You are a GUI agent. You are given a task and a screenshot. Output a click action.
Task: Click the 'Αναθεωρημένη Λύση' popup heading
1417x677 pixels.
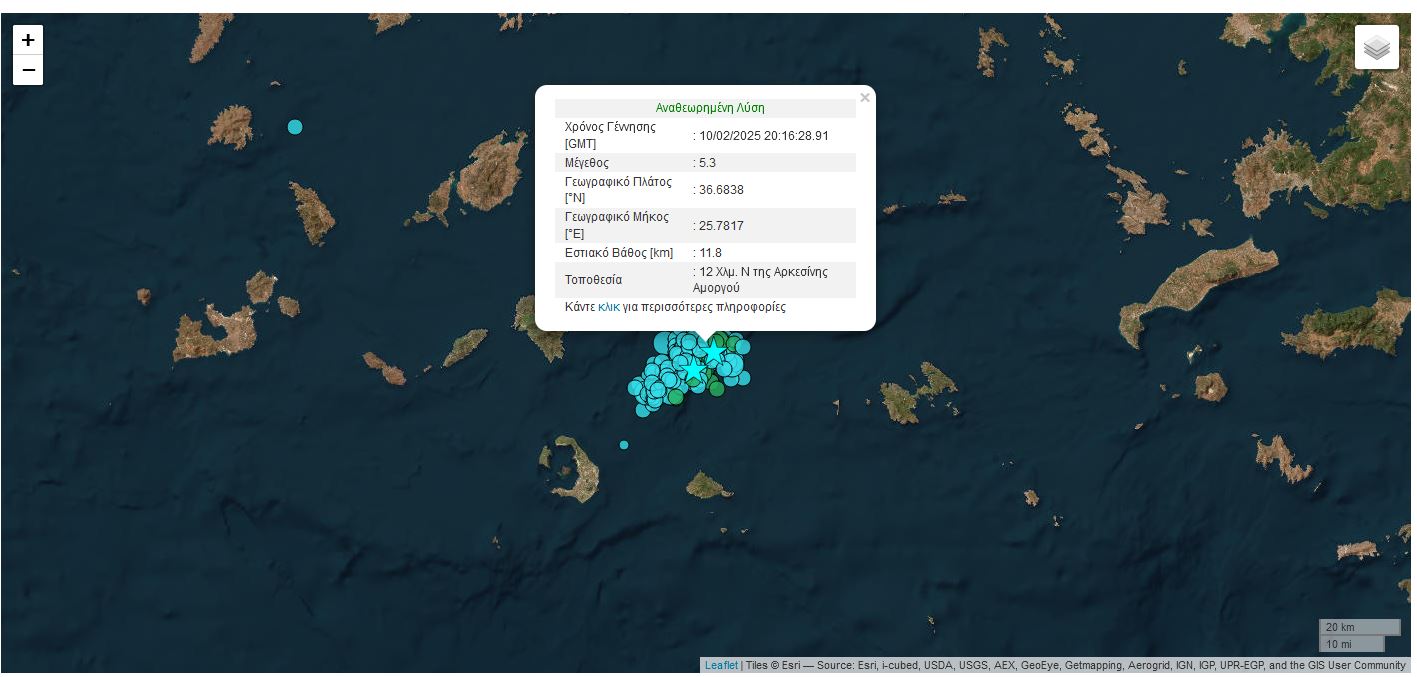(x=709, y=108)
